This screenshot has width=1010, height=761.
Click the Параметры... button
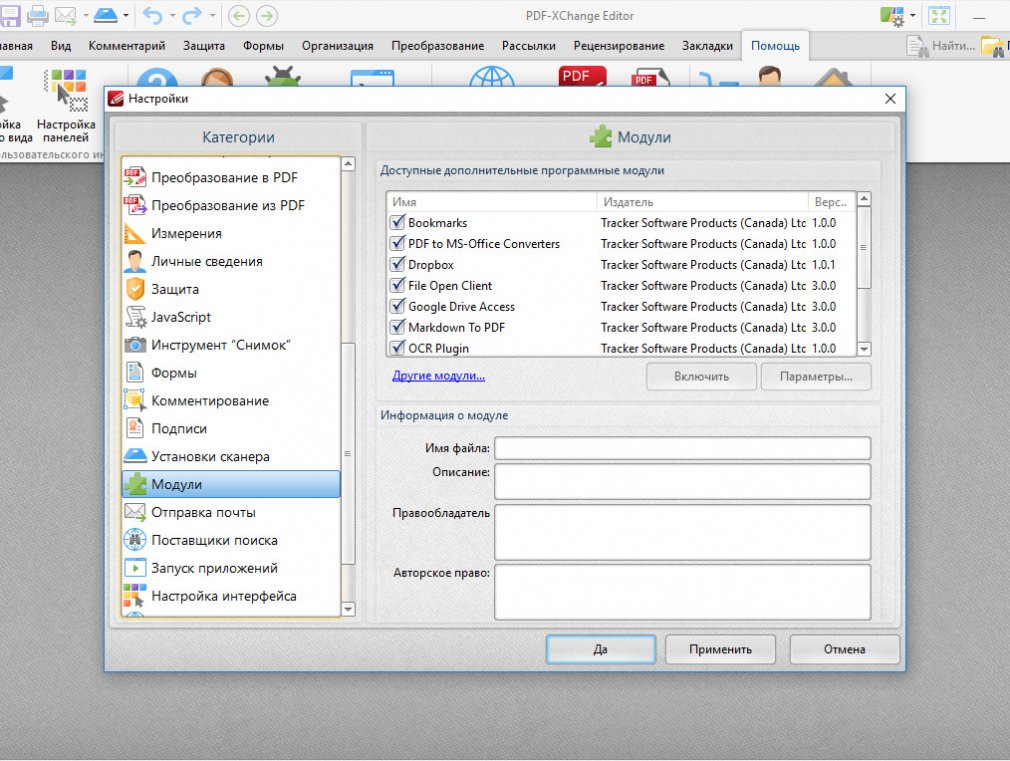[x=816, y=376]
